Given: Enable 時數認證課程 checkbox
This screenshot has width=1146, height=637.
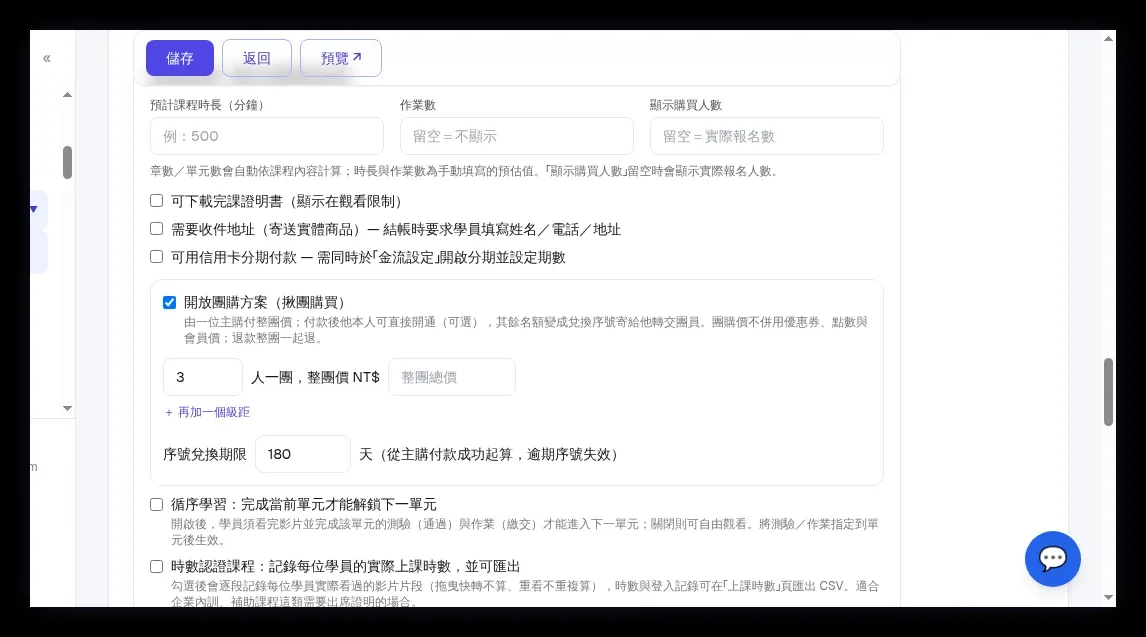Looking at the screenshot, I should [x=156, y=567].
